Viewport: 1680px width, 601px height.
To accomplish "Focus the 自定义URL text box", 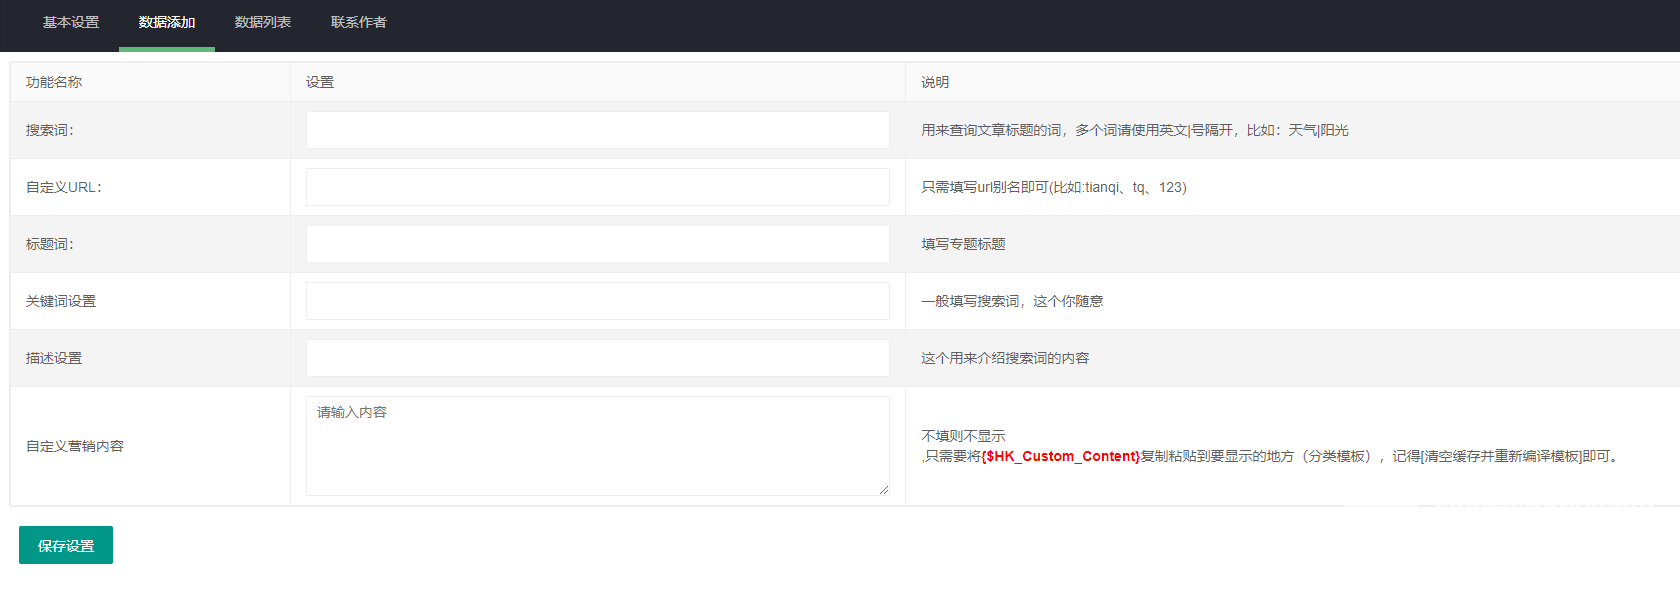I will [597, 187].
